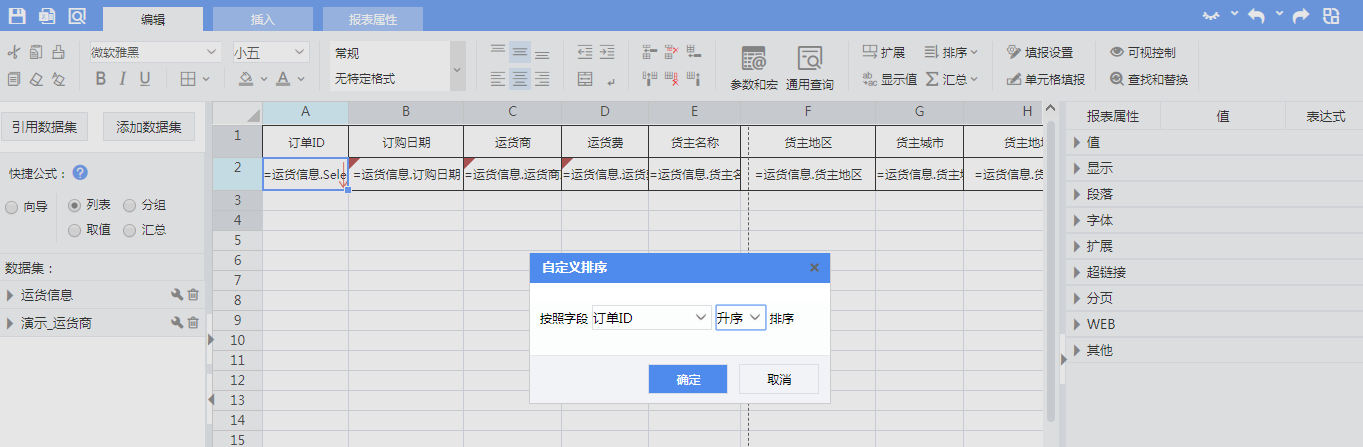Click the 添加数据集 button

[149, 126]
